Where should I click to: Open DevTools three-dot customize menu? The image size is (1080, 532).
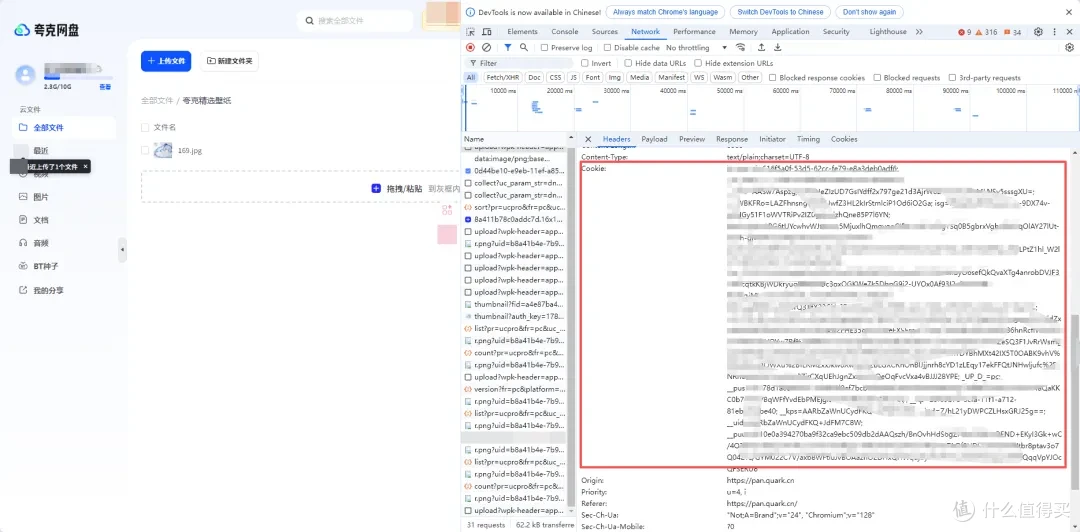1055,32
